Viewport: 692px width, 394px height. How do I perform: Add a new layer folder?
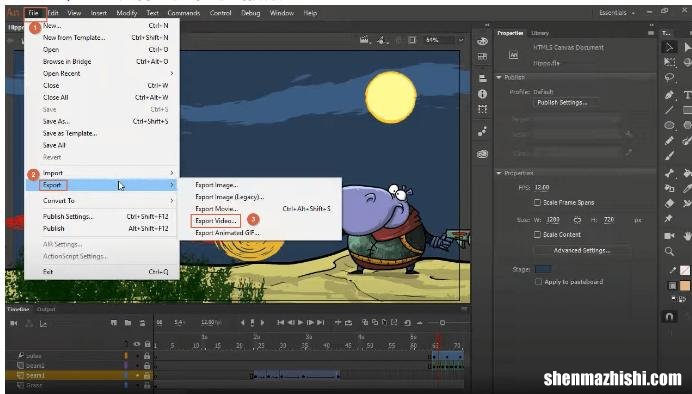tap(128, 323)
